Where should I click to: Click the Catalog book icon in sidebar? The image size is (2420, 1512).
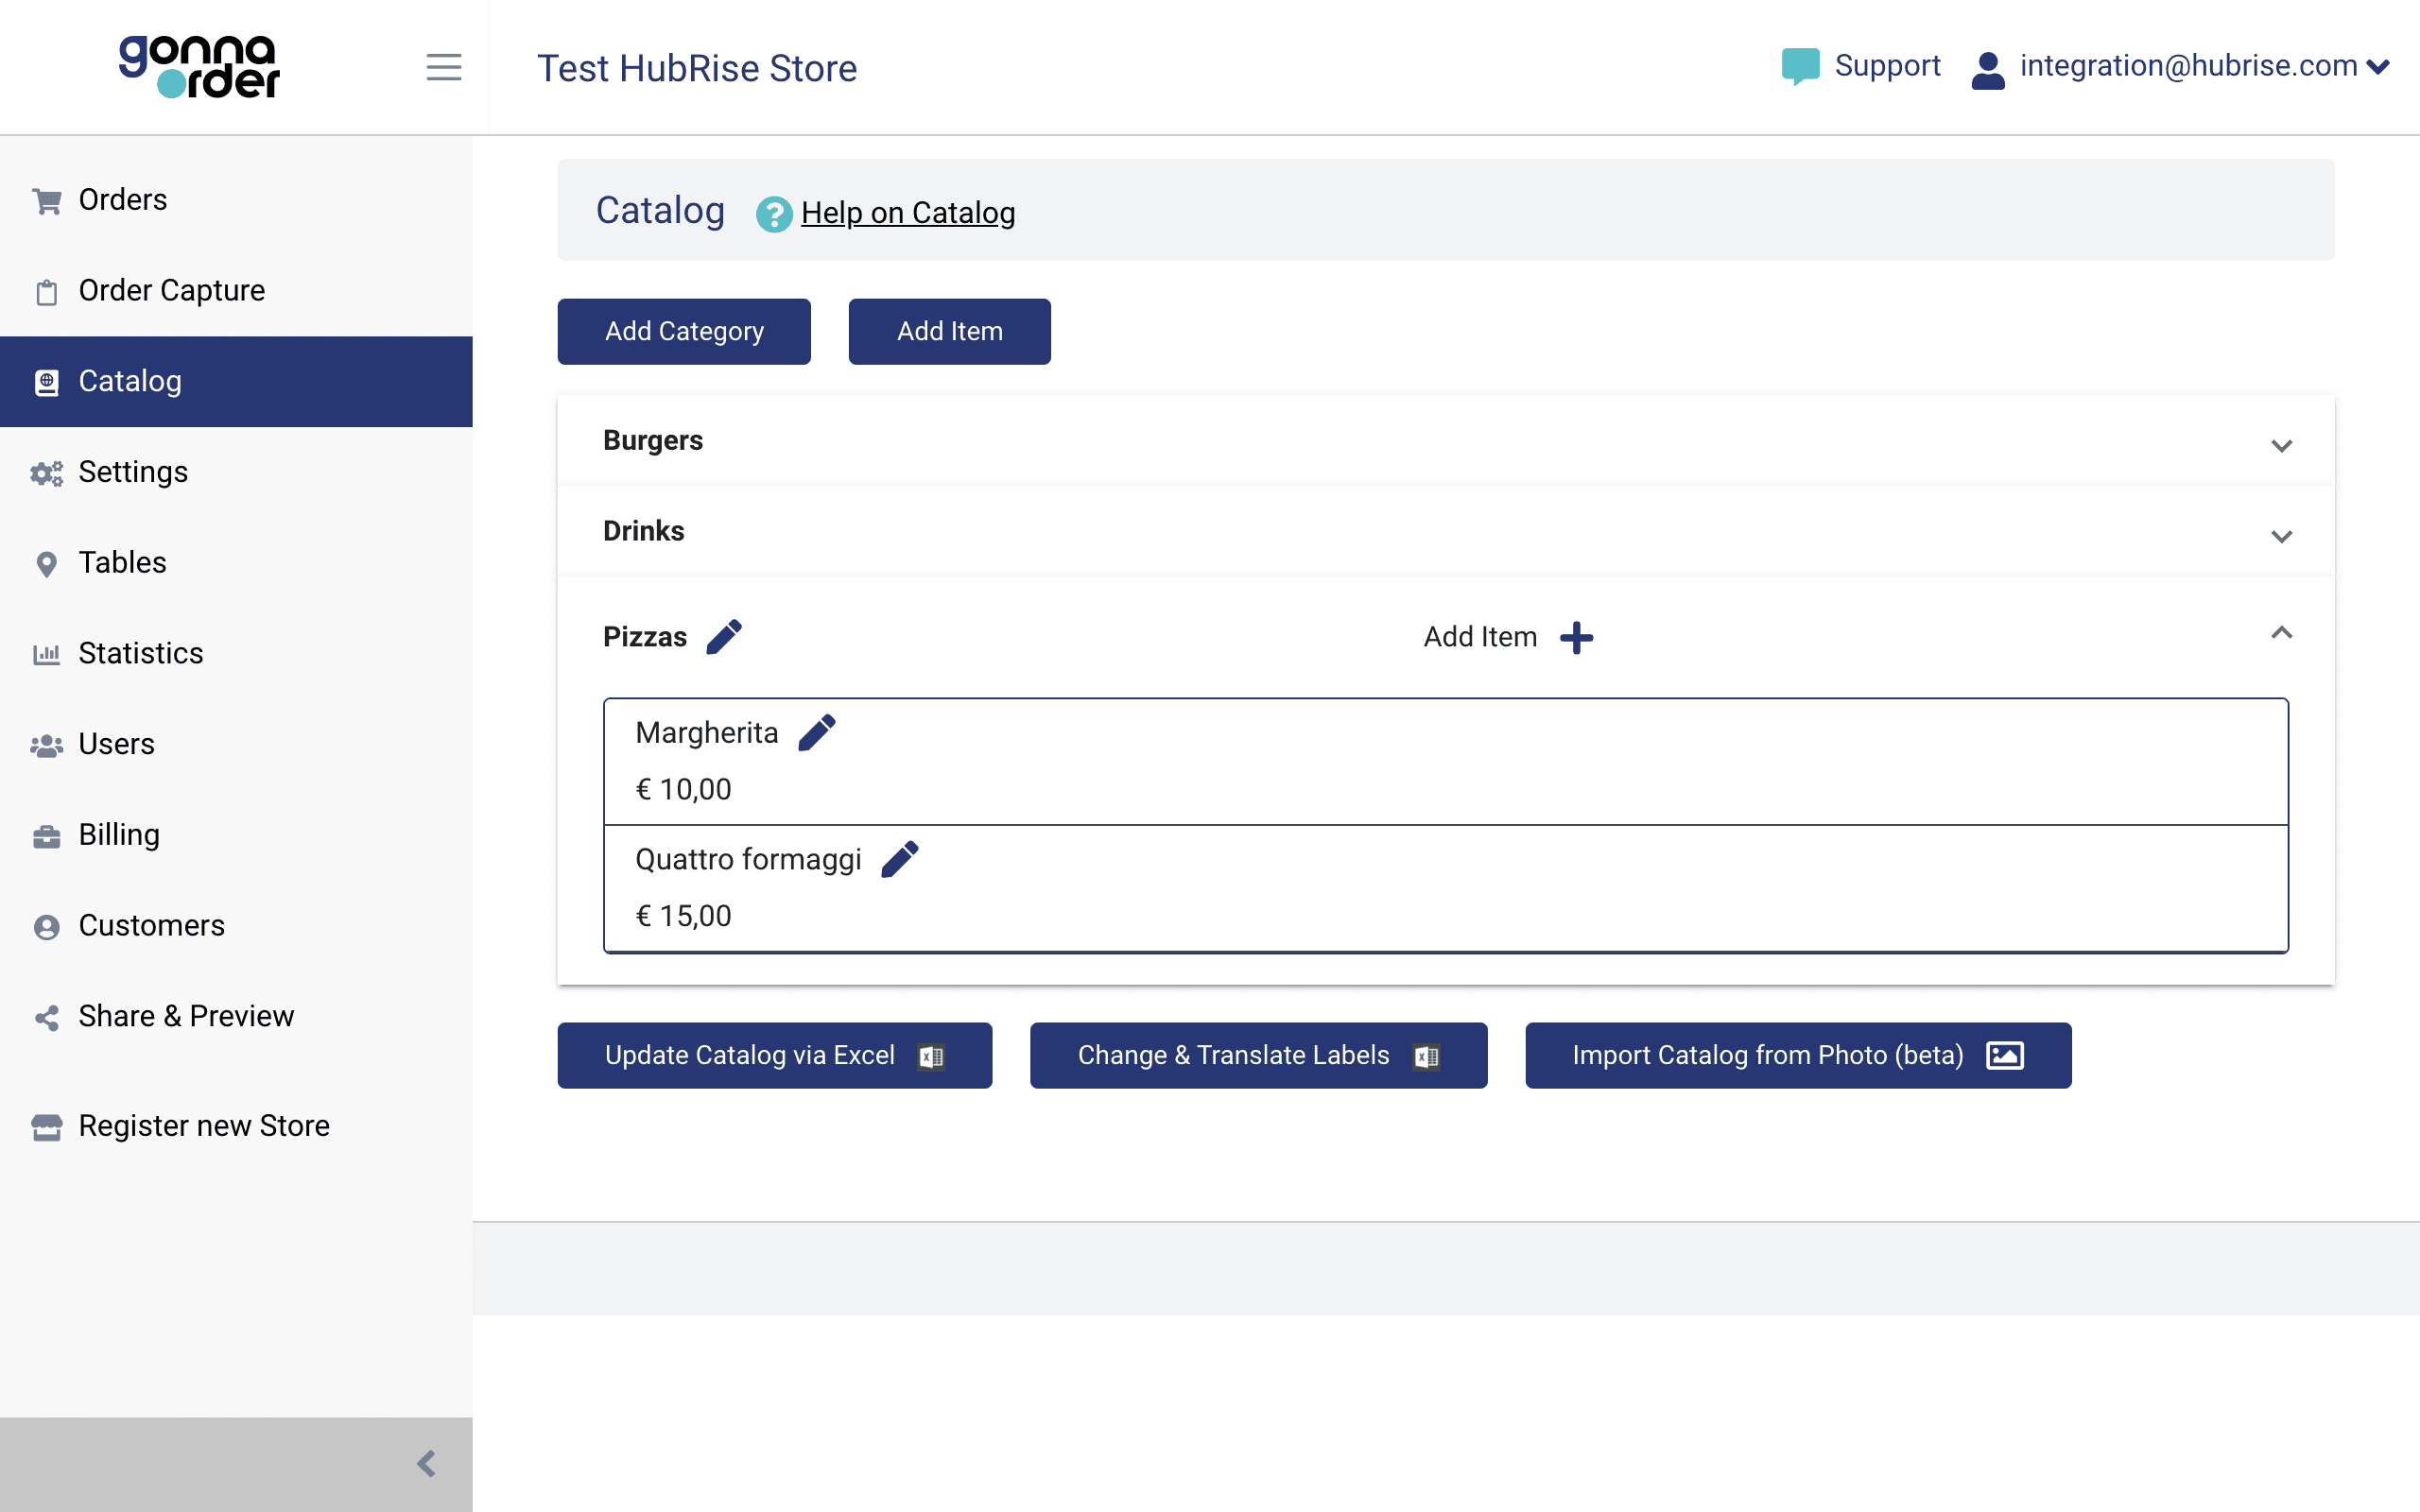point(47,381)
